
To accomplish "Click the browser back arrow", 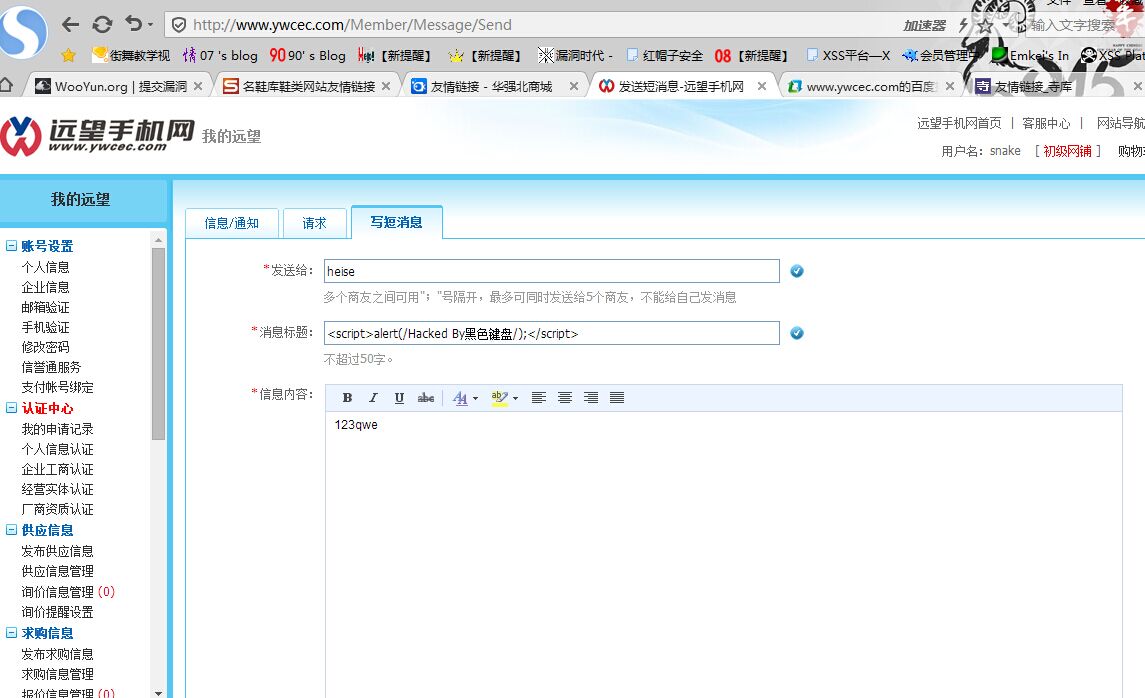I will point(70,25).
